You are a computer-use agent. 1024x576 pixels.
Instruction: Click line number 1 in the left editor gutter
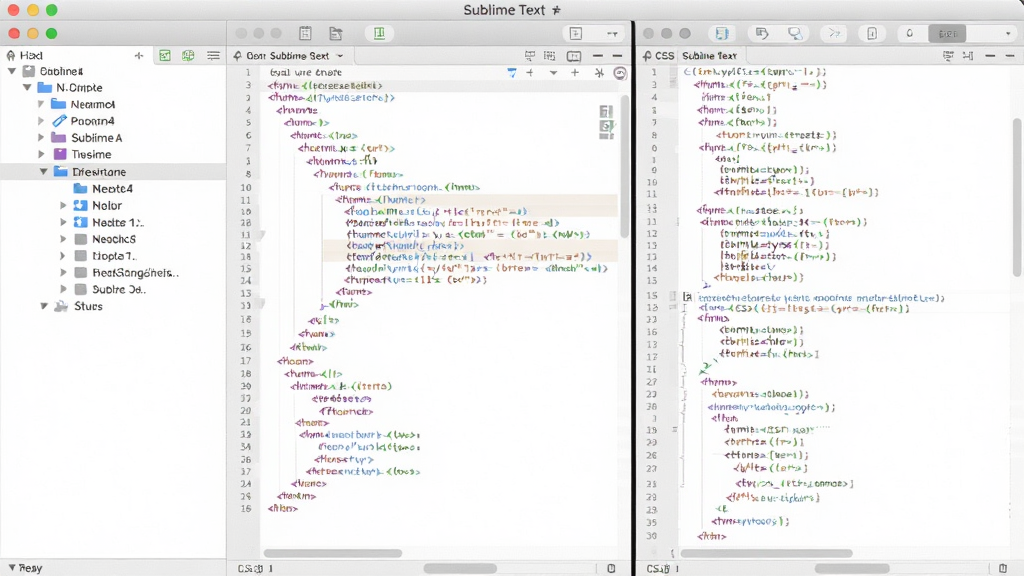248,72
